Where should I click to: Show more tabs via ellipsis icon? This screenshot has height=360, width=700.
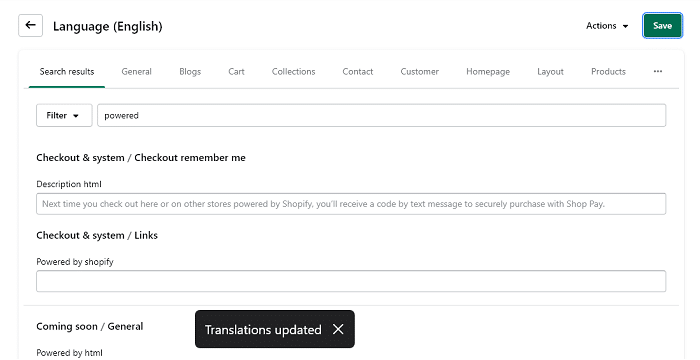pyautogui.click(x=658, y=71)
